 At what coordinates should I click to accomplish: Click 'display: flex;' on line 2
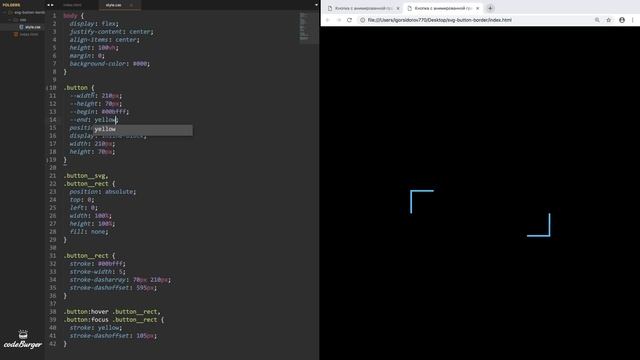pos(94,24)
